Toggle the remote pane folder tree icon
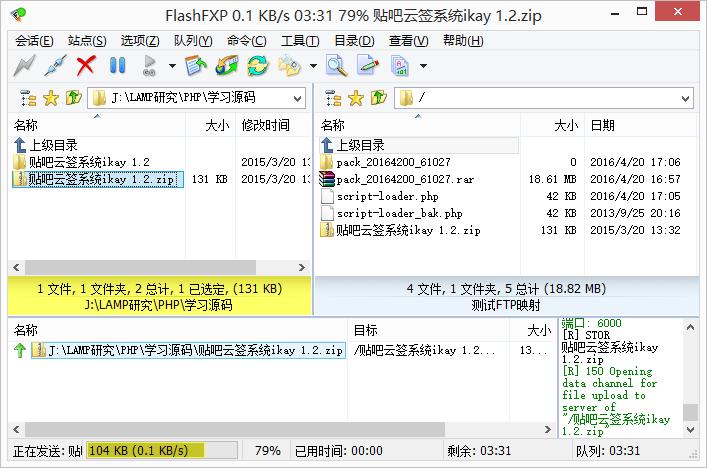 tap(333, 98)
